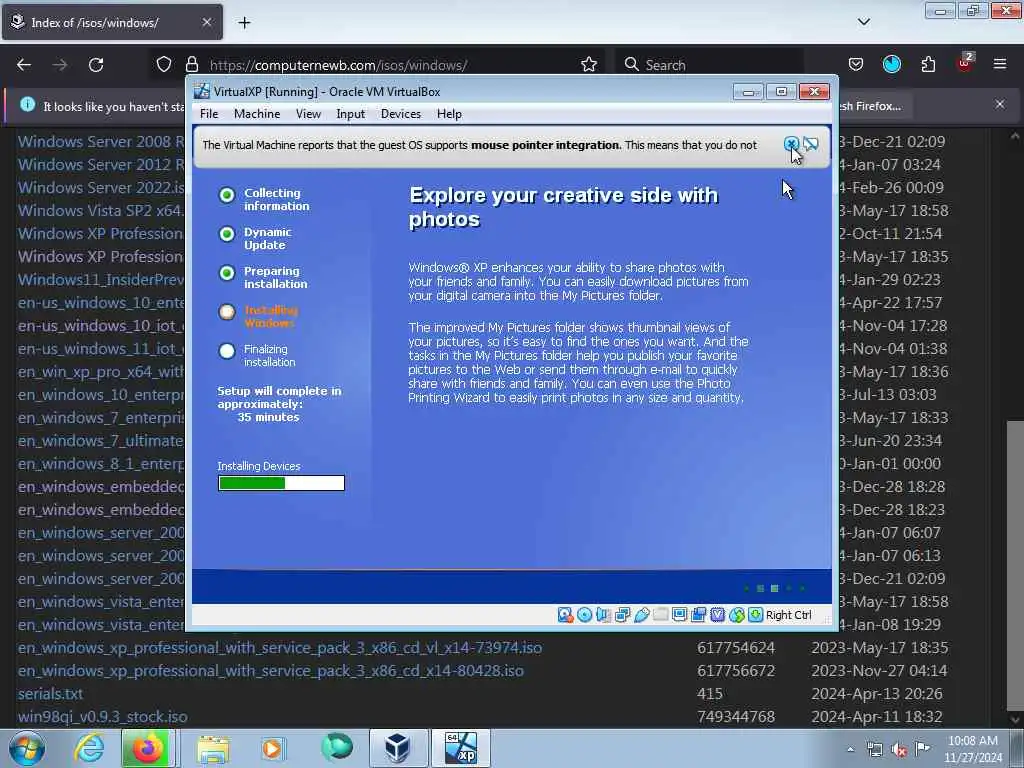Open the Pocket save icon

856,64
